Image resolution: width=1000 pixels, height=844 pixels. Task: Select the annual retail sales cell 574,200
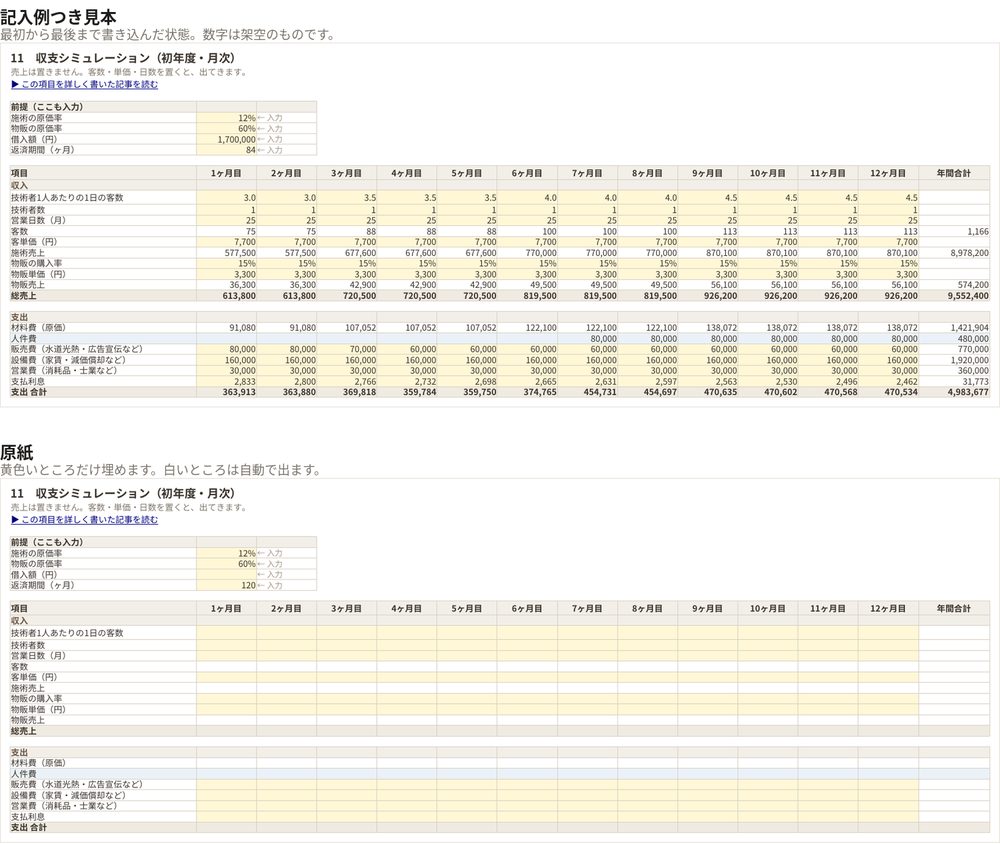tap(955, 285)
